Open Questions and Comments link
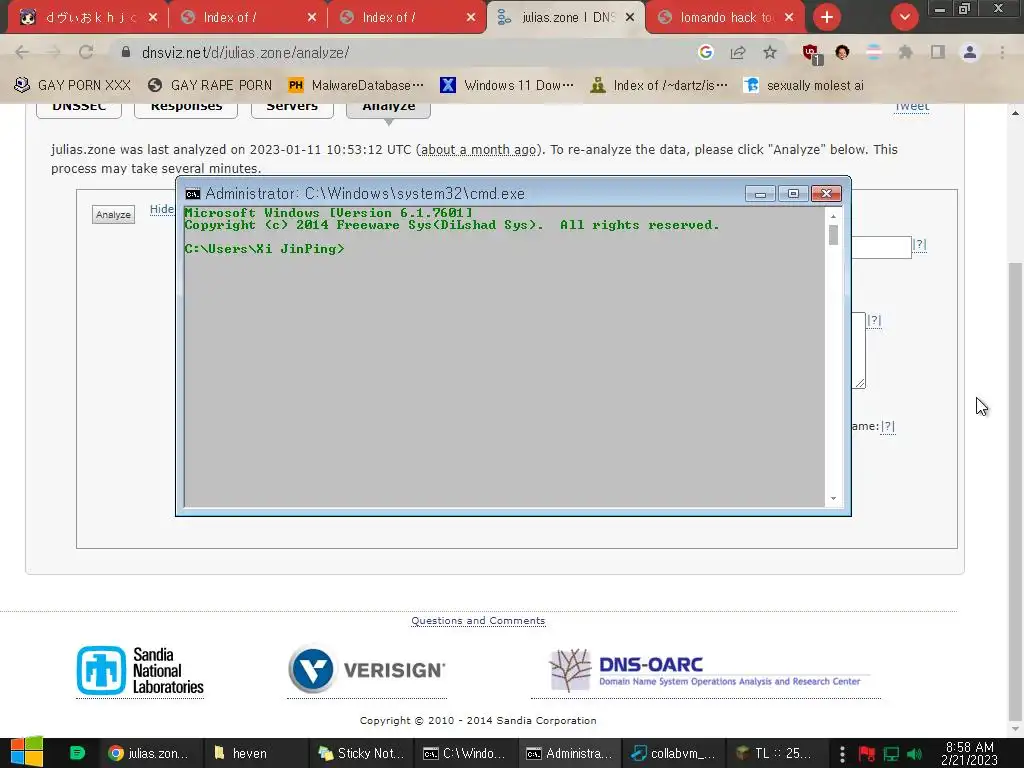The image size is (1024, 768). (478, 620)
